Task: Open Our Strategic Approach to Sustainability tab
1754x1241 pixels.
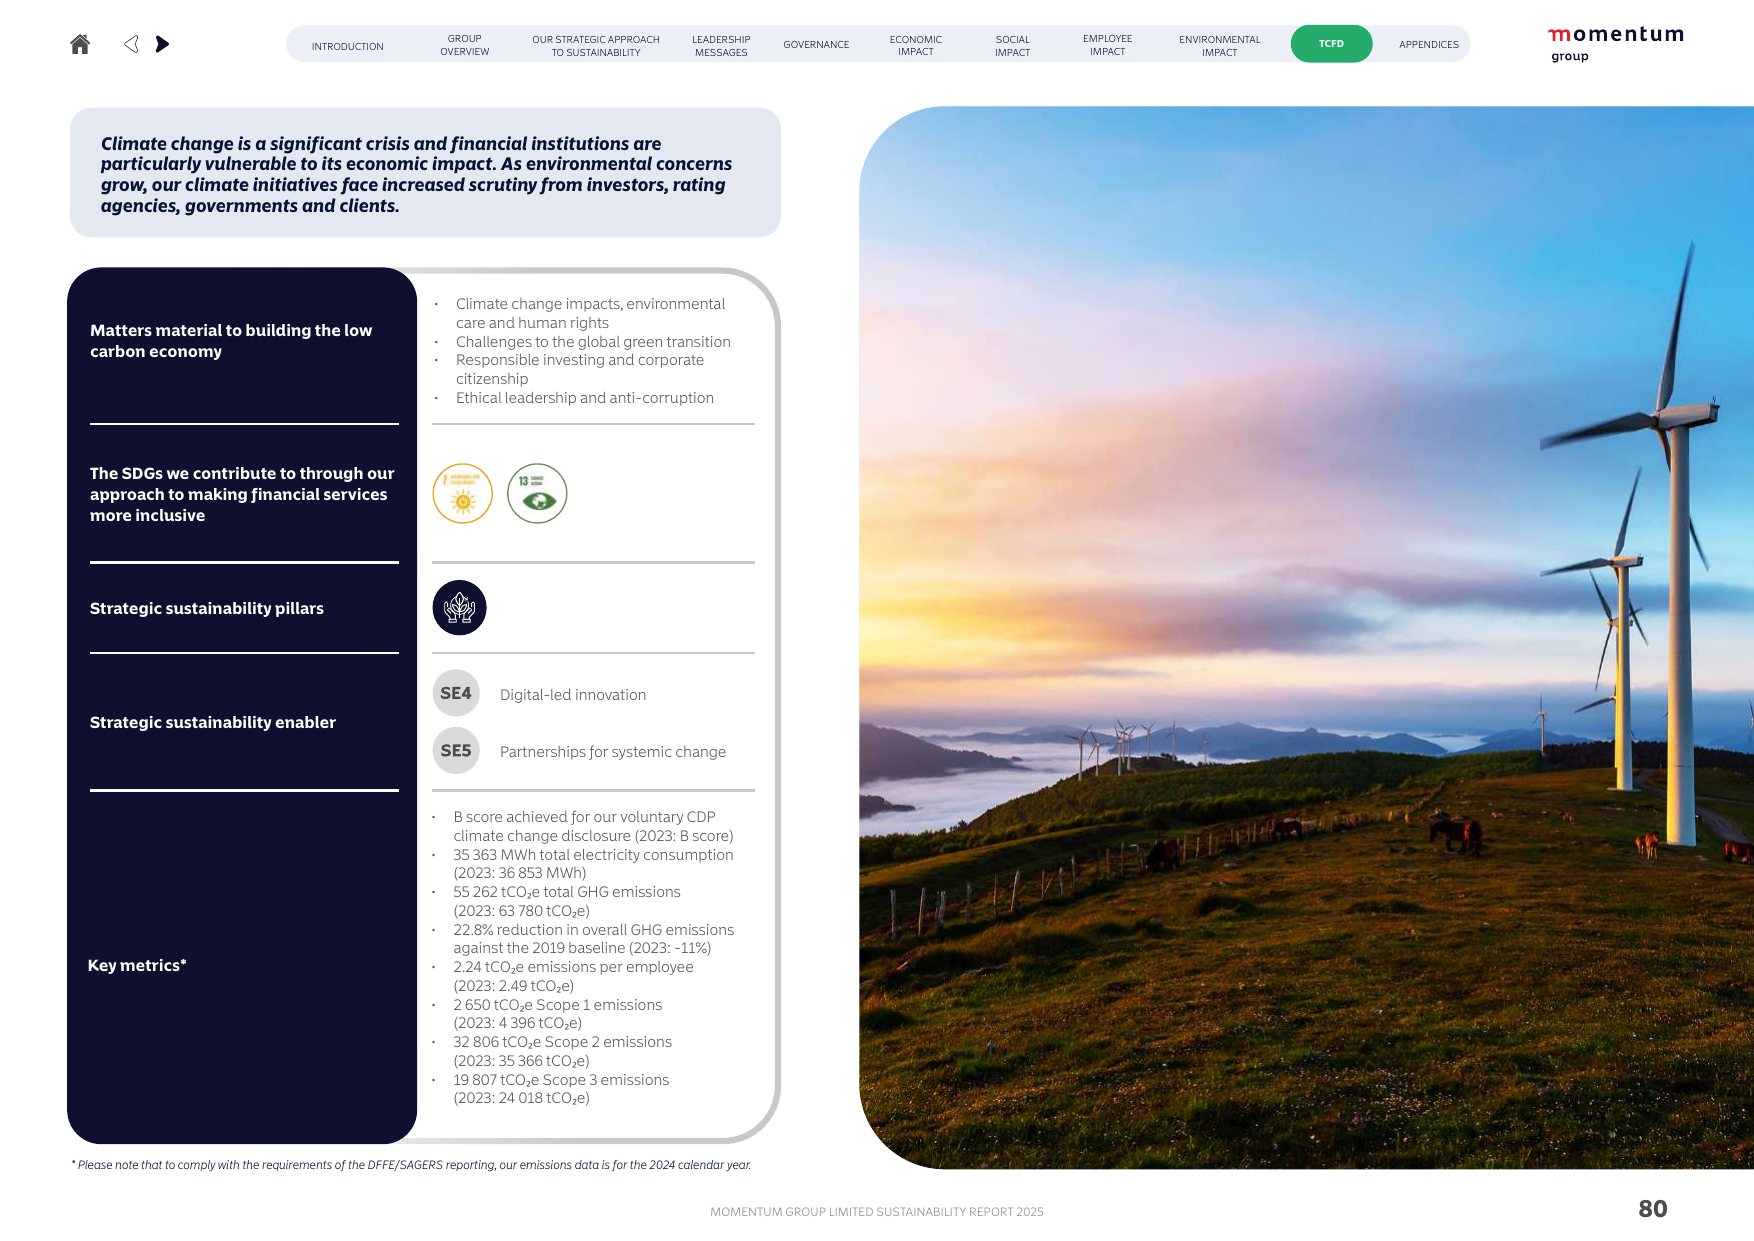Action: (596, 46)
